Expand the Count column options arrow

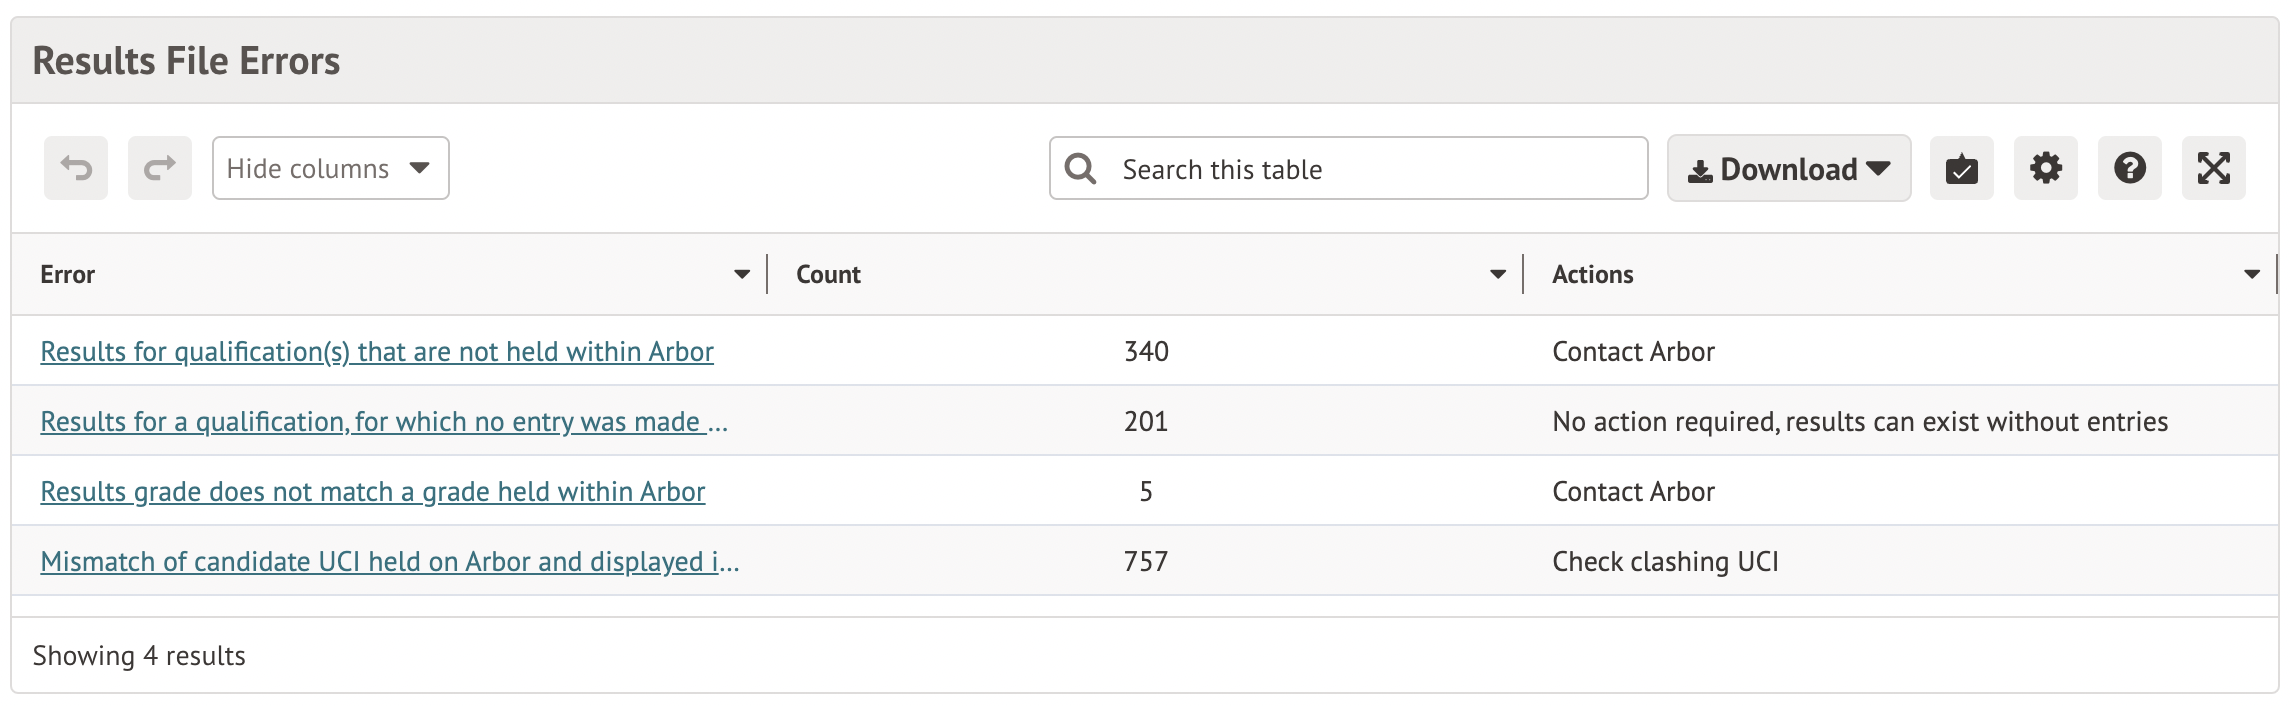pos(1497,275)
